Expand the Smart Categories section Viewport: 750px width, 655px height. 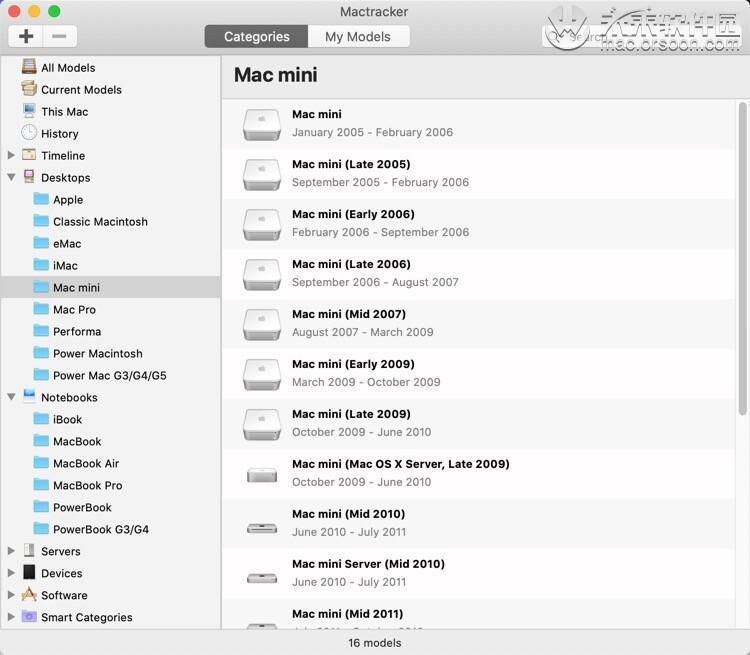[11, 618]
